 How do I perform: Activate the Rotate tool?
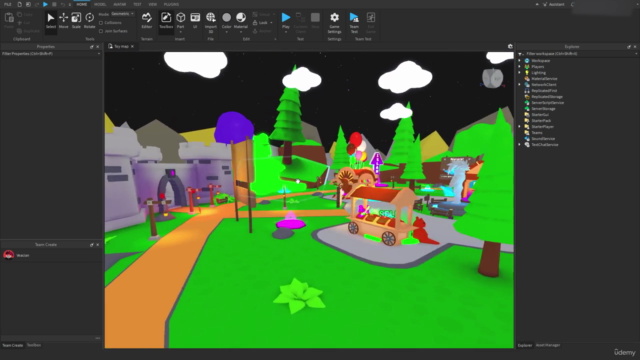click(89, 20)
